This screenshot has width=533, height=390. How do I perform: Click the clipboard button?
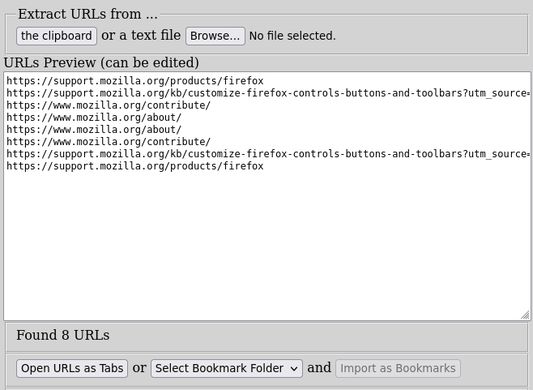point(56,36)
